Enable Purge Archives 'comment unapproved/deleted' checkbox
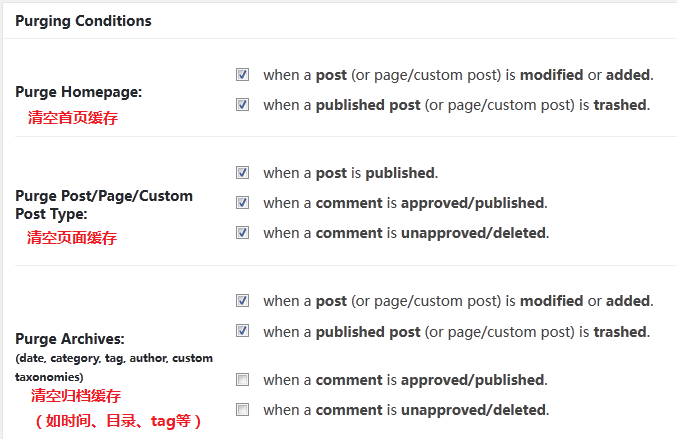The height and width of the screenshot is (439, 677). coord(243,410)
